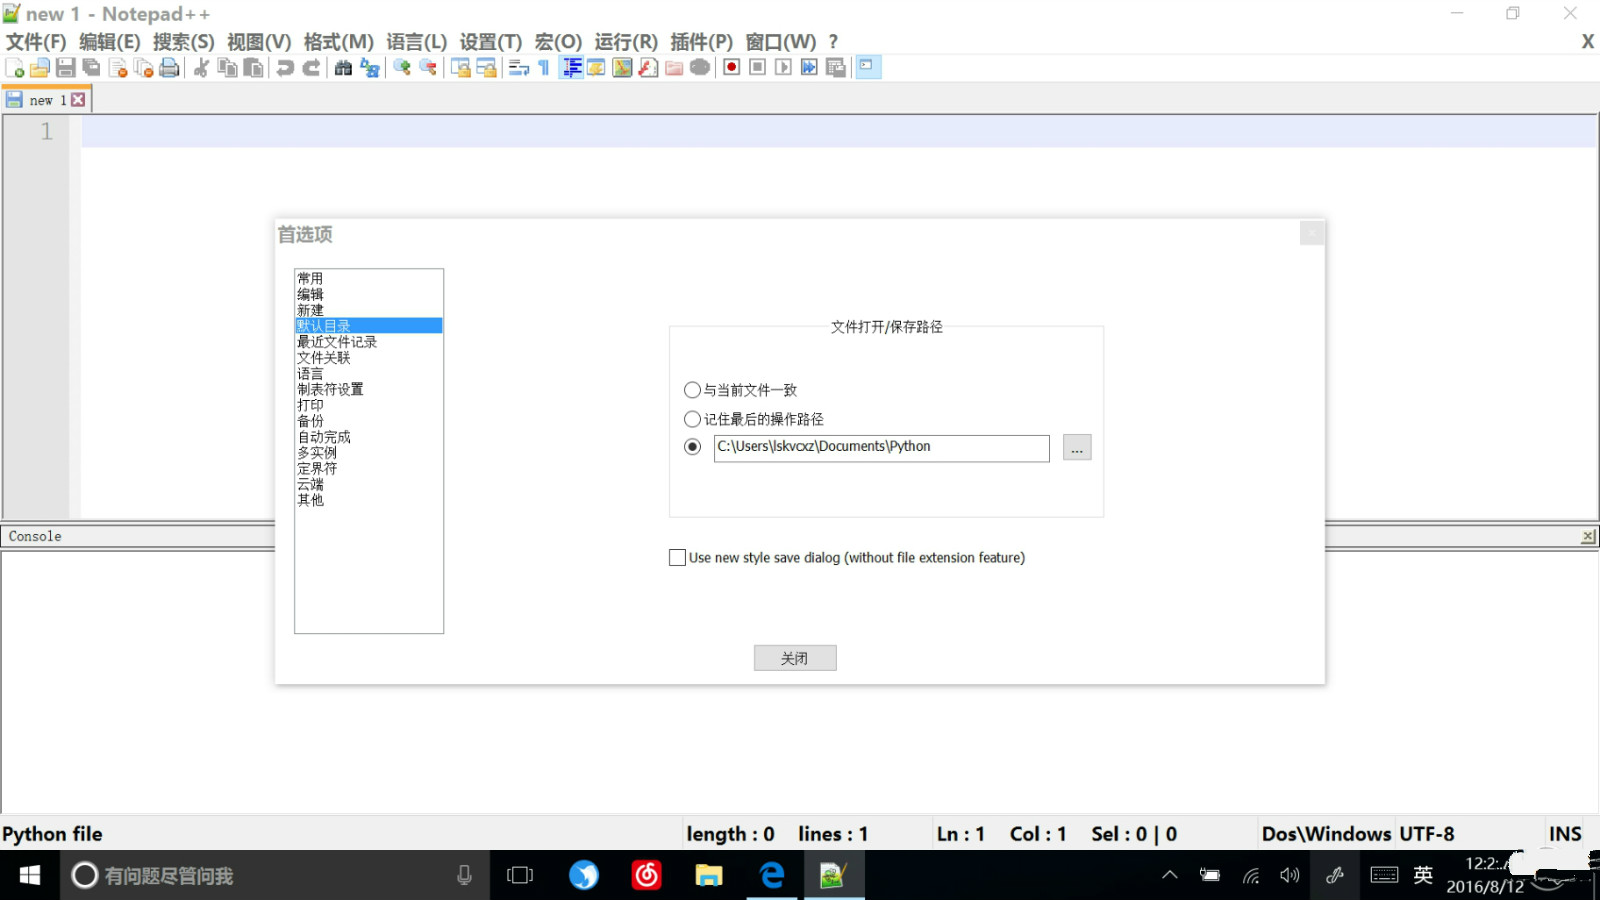Screen dimensions: 1600x900
Task: Click the default directory path field
Action: (881, 448)
